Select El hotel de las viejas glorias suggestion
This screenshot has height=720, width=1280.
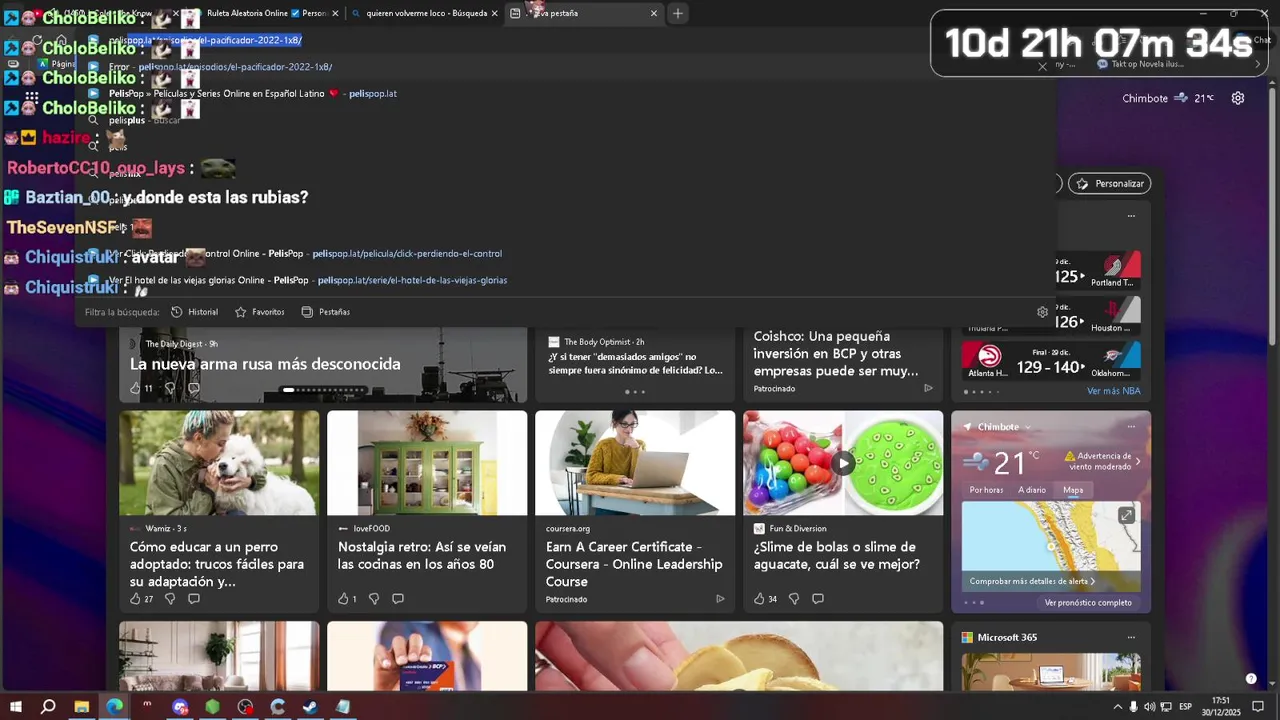pos(565,280)
